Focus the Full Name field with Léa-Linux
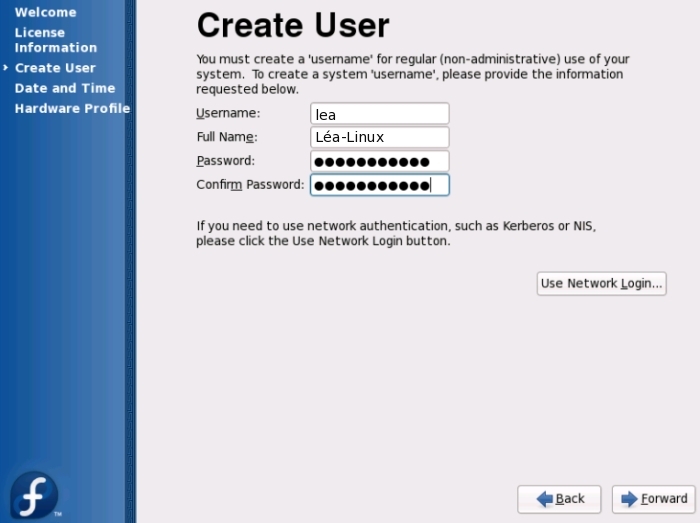The image size is (700, 523). (379, 137)
